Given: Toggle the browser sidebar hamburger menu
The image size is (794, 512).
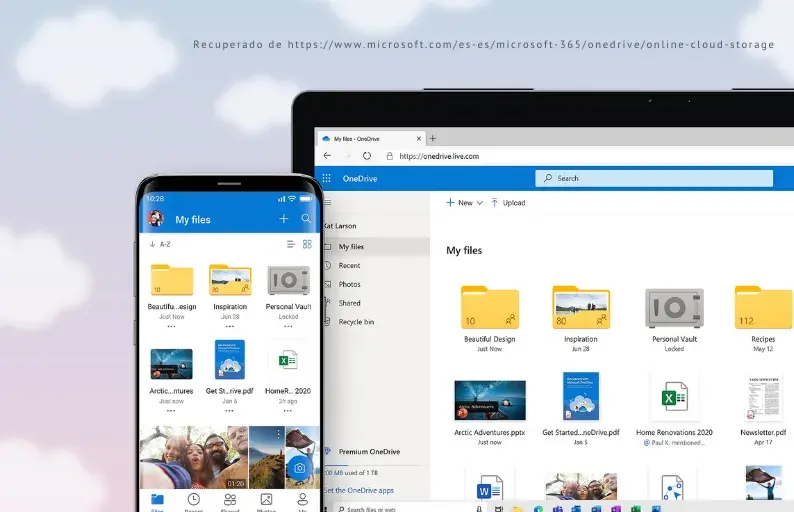Looking at the screenshot, I should point(328,203).
